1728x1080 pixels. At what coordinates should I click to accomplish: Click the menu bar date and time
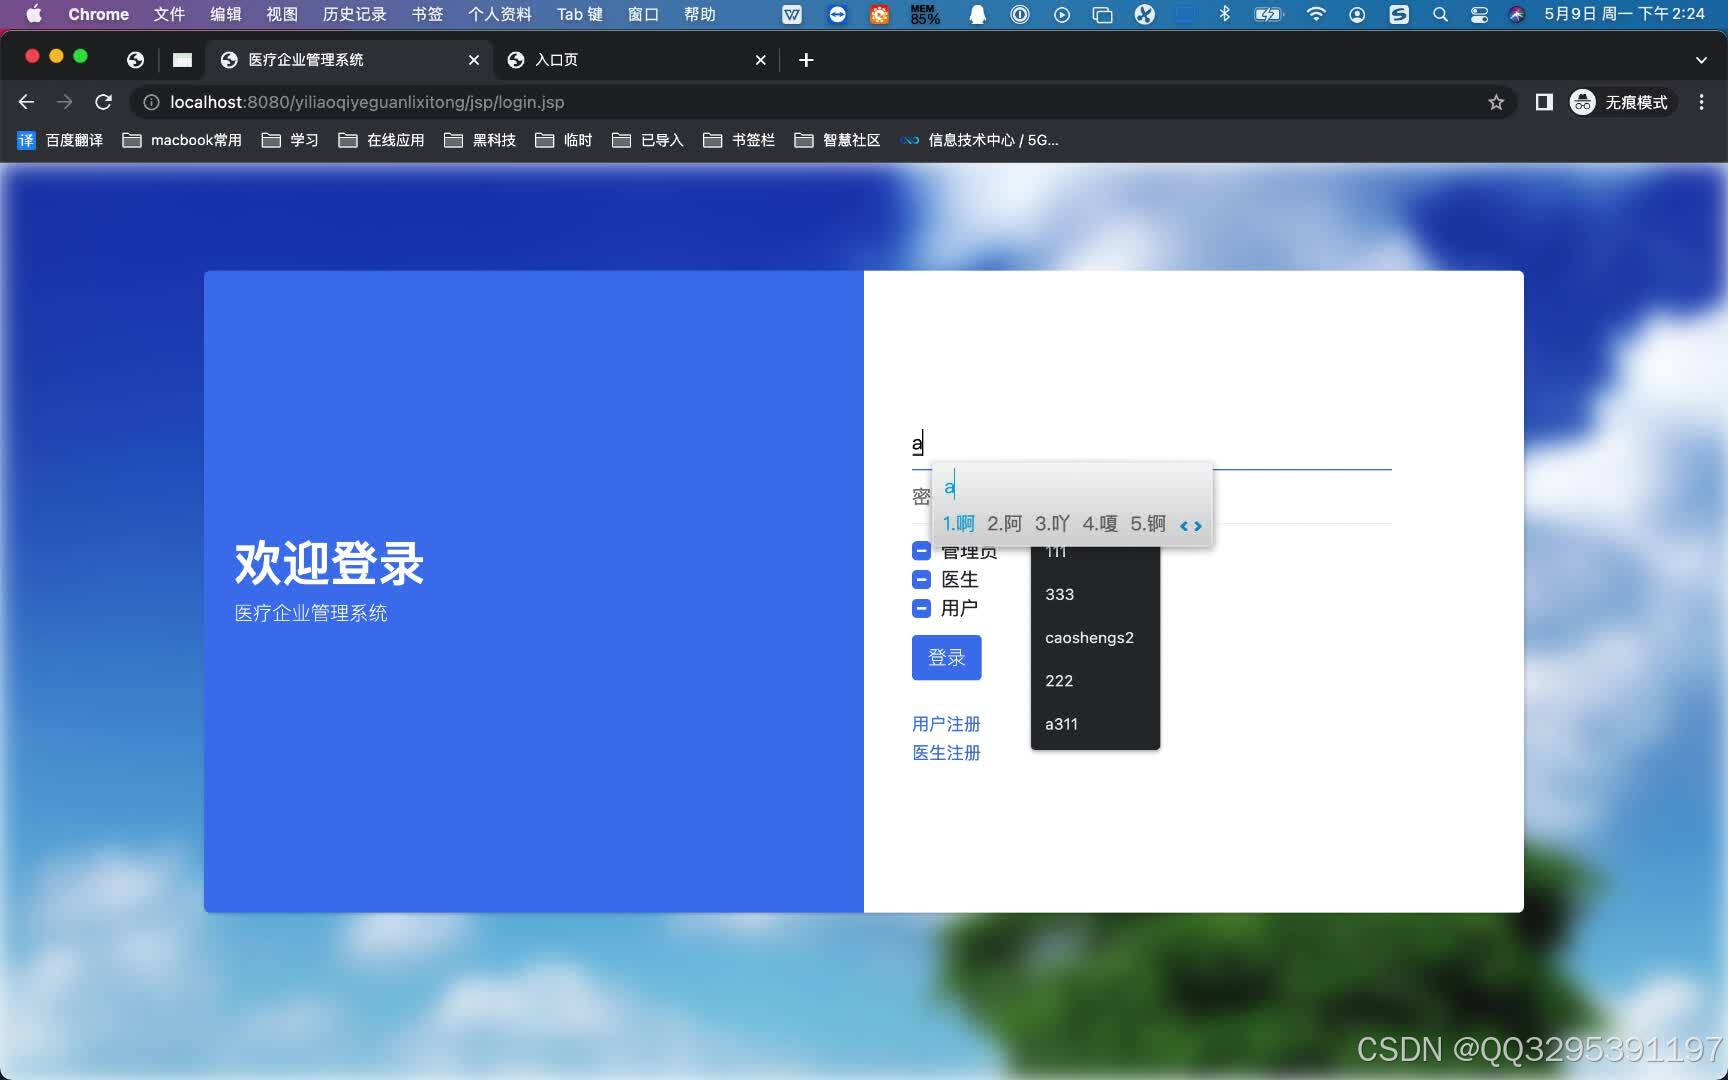1624,14
